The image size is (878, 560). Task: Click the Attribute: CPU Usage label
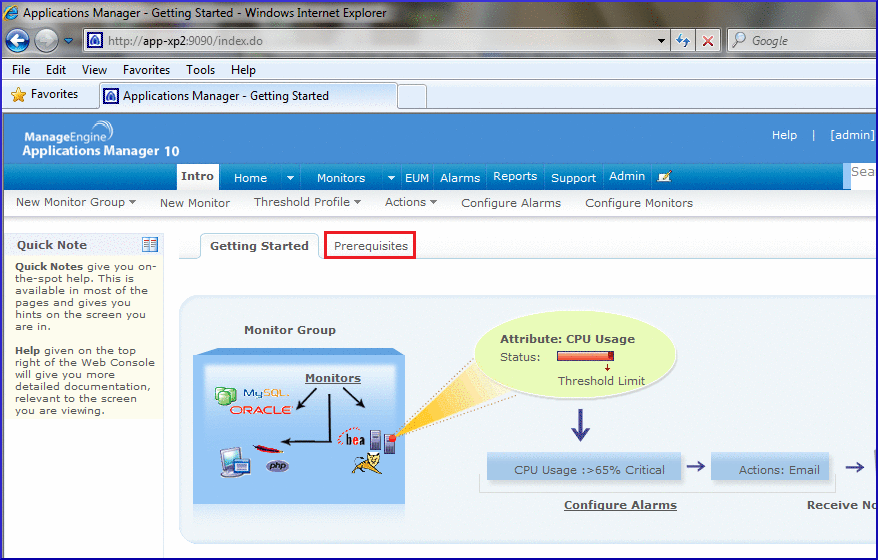coord(567,339)
